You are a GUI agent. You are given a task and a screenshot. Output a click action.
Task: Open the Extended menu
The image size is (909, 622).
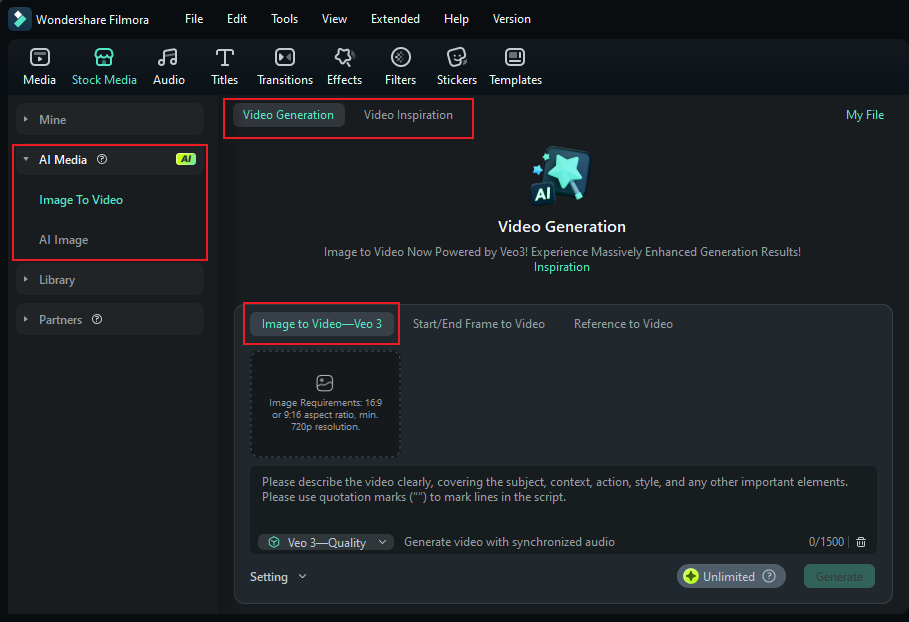(395, 19)
